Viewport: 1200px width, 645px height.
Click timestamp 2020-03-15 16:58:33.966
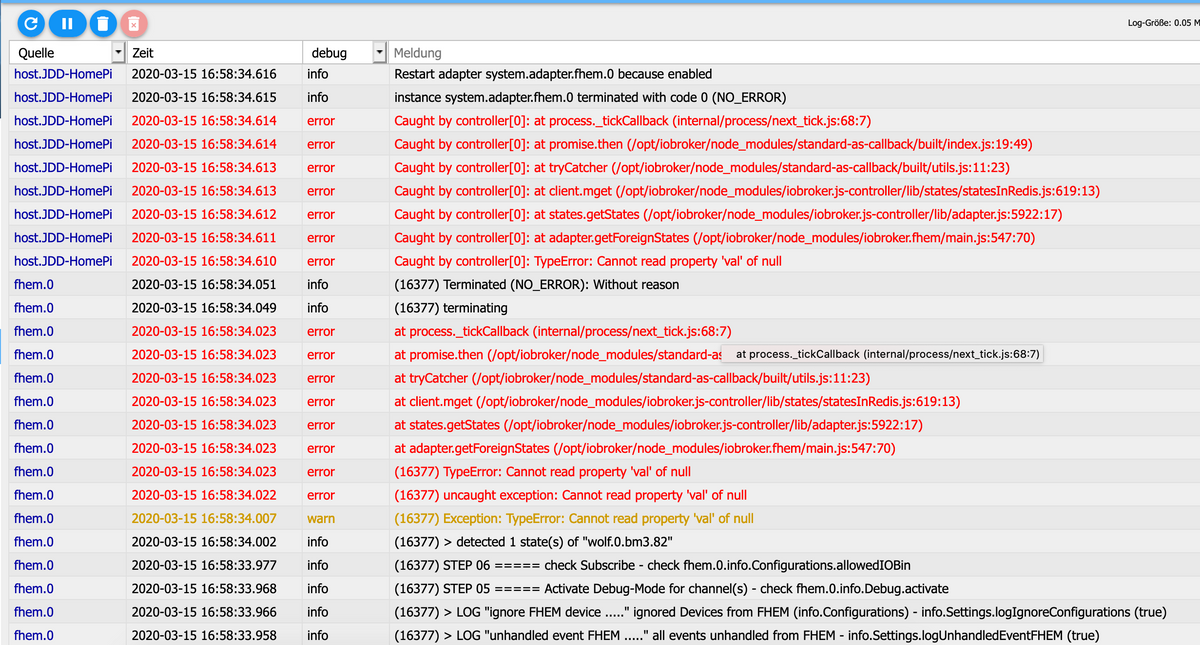[x=204, y=611]
